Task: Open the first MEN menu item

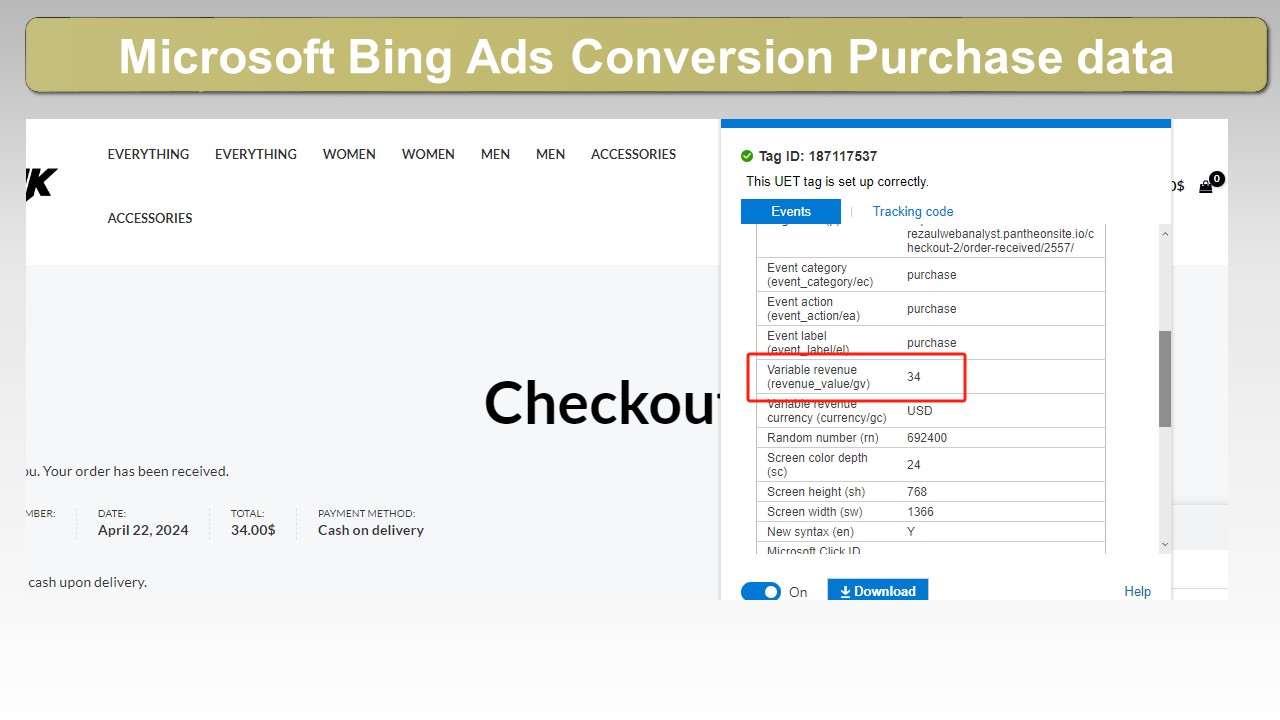Action: [x=495, y=154]
